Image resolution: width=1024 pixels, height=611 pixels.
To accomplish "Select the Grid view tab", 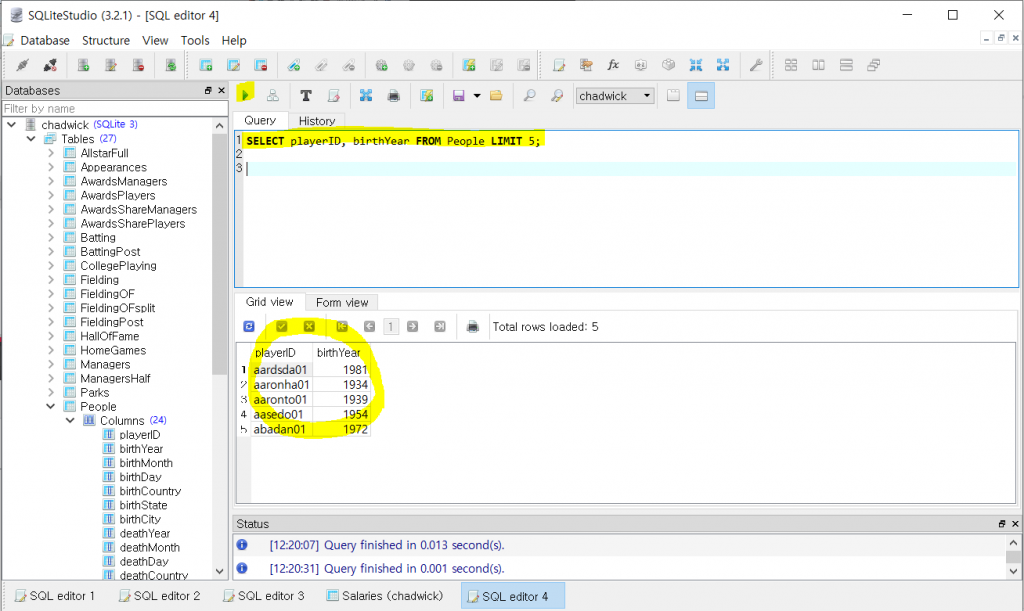I will point(270,302).
